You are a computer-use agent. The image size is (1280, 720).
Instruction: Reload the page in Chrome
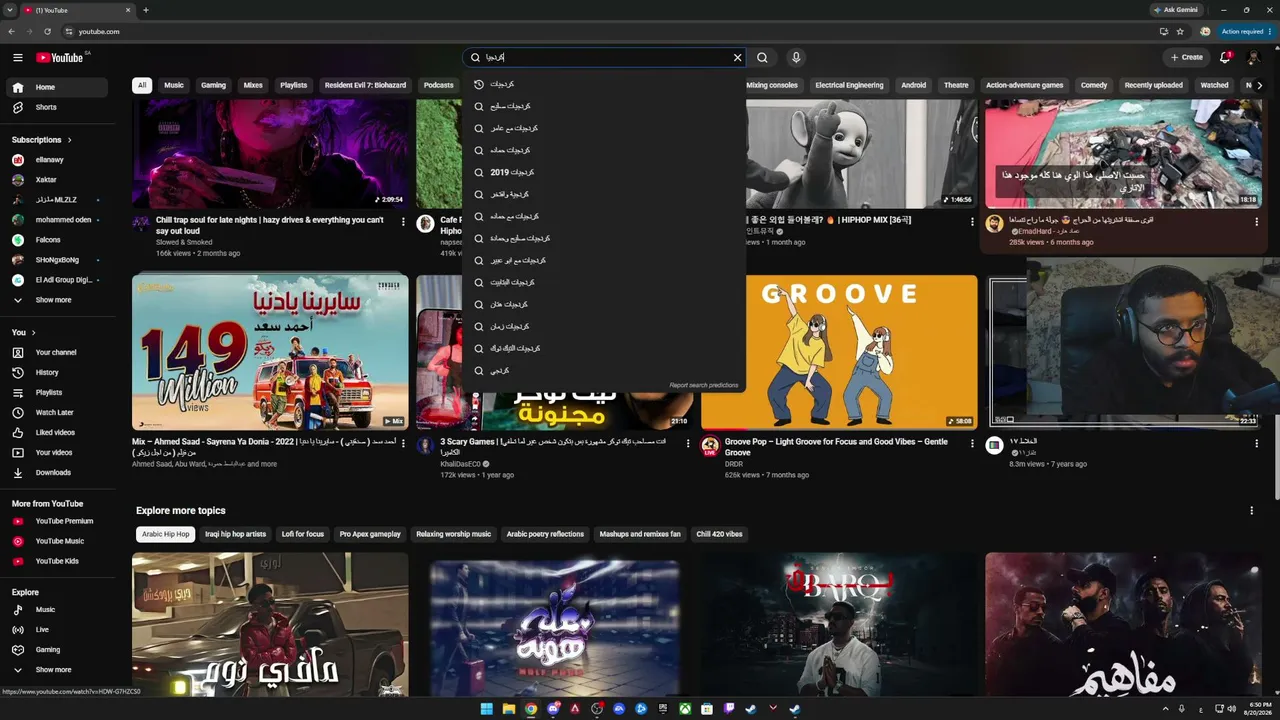(x=47, y=31)
